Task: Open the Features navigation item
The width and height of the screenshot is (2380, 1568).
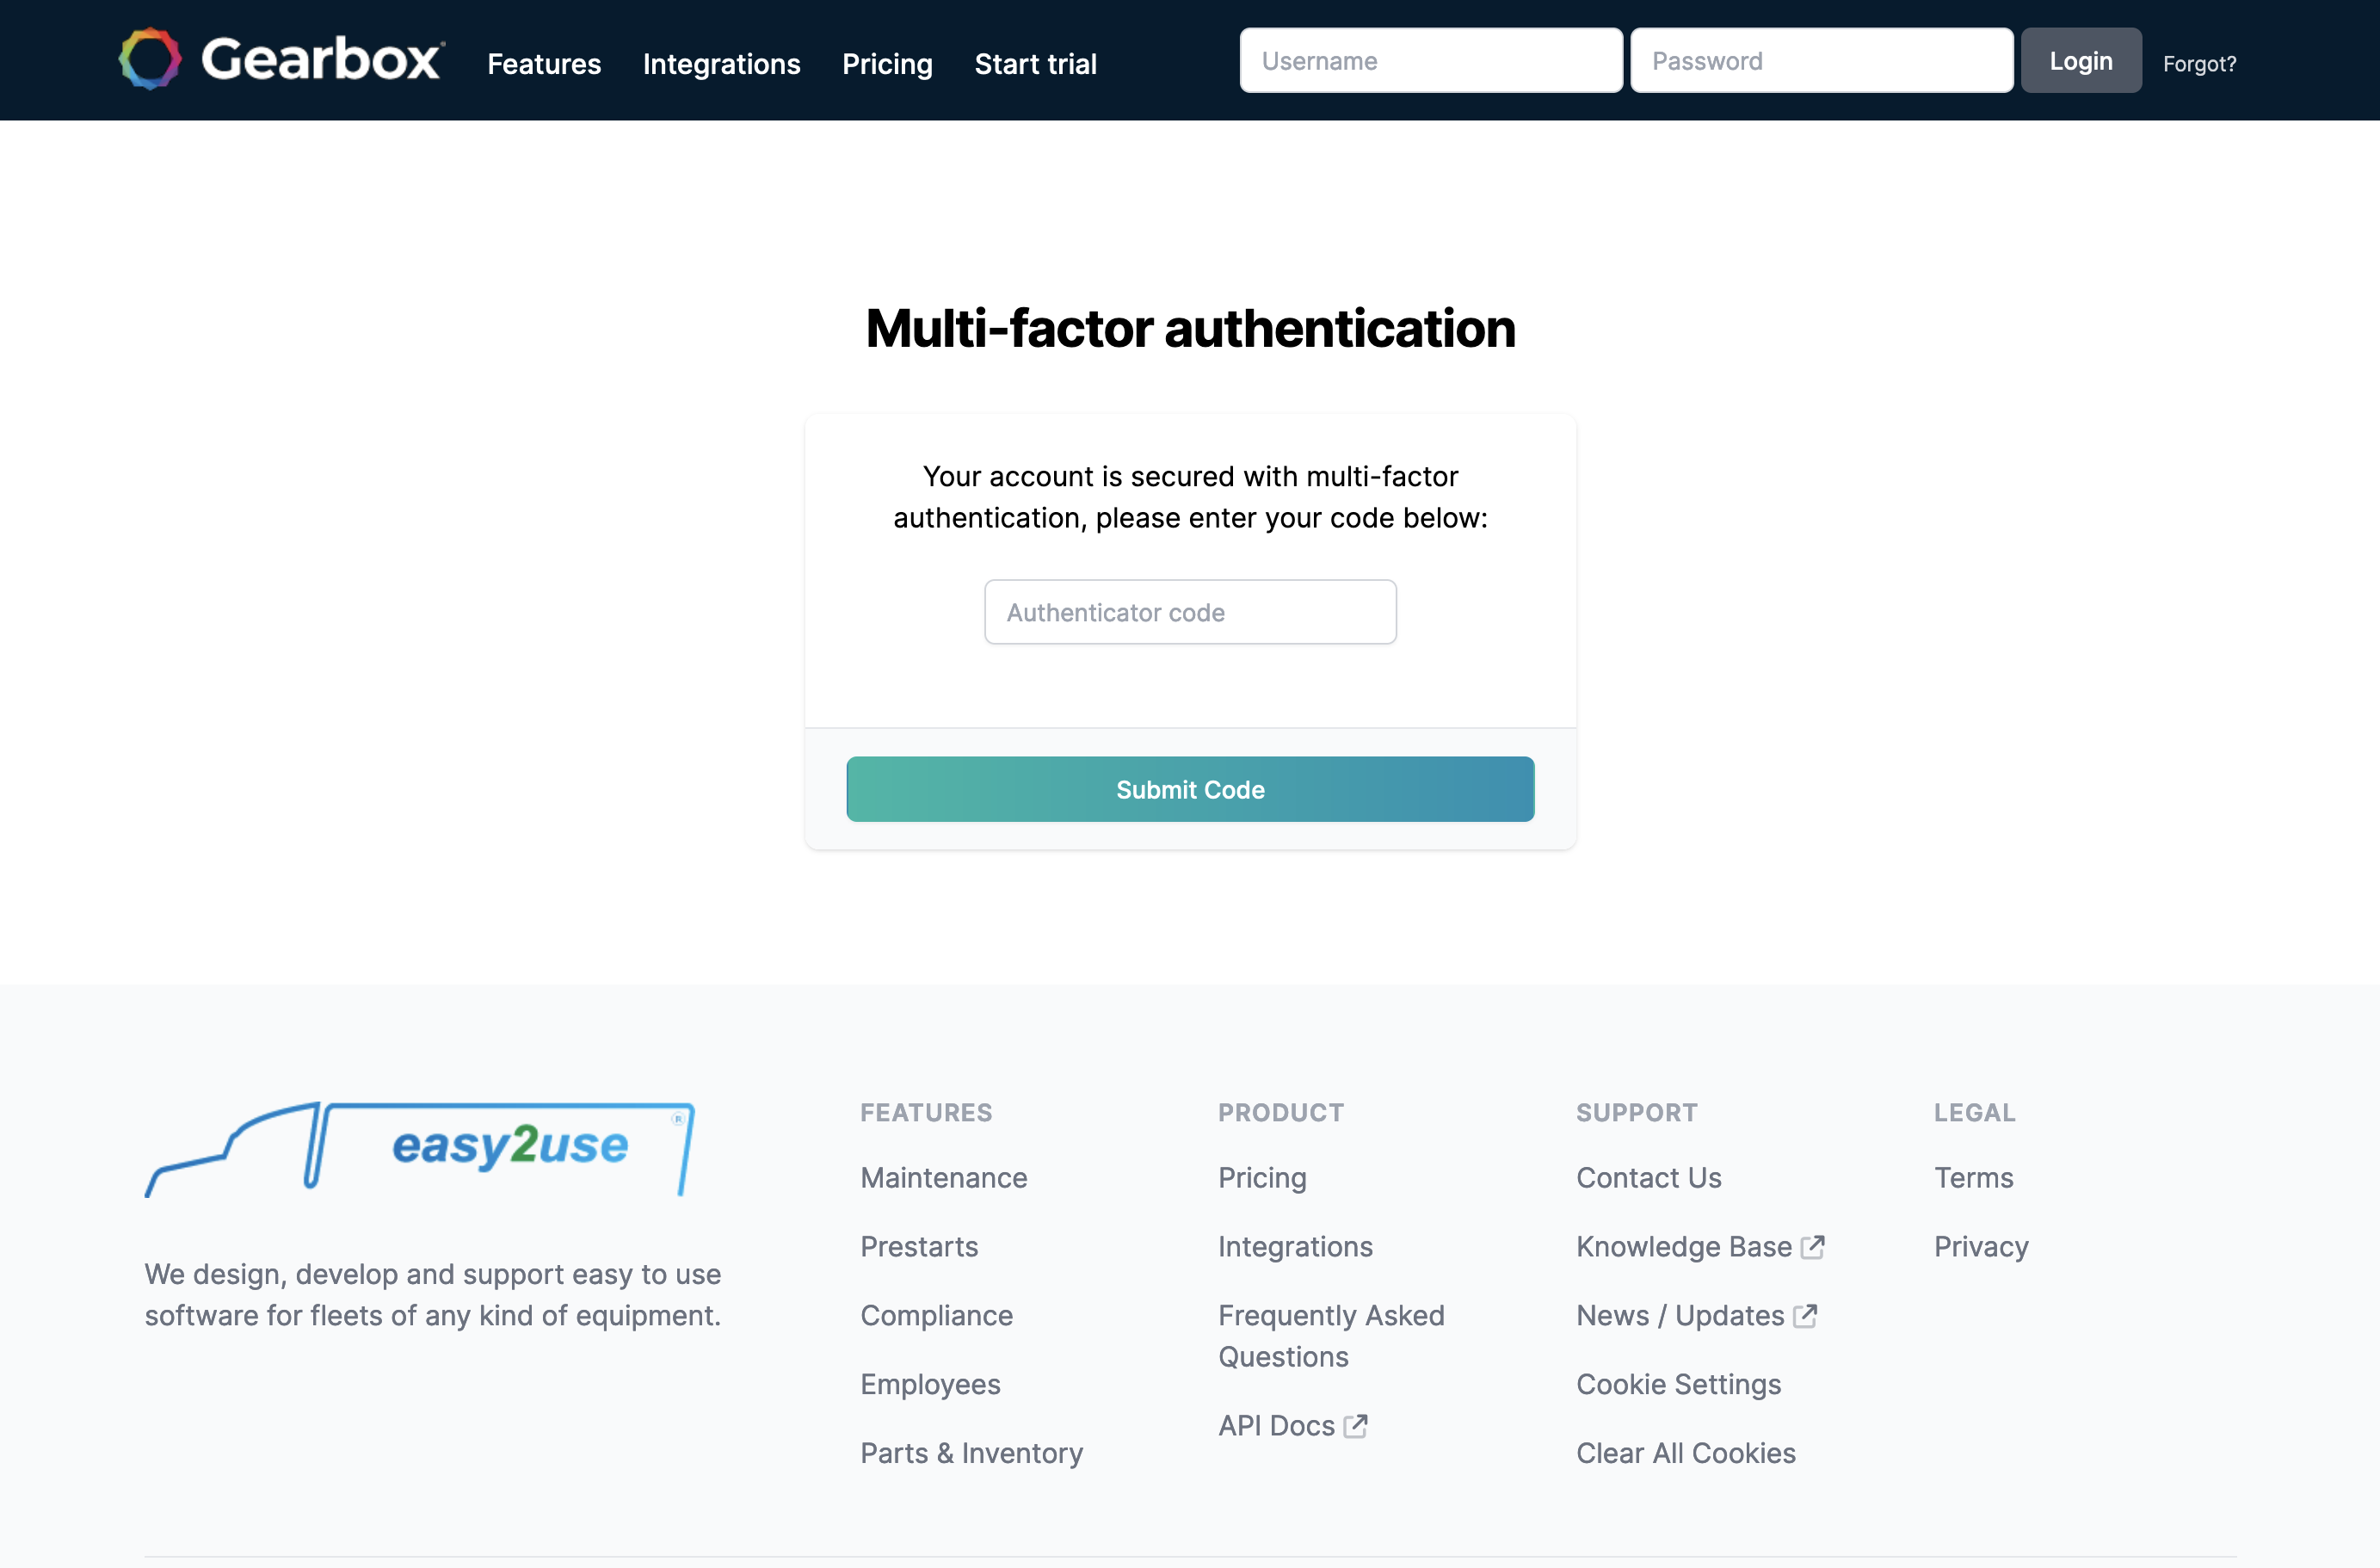Action: 543,63
